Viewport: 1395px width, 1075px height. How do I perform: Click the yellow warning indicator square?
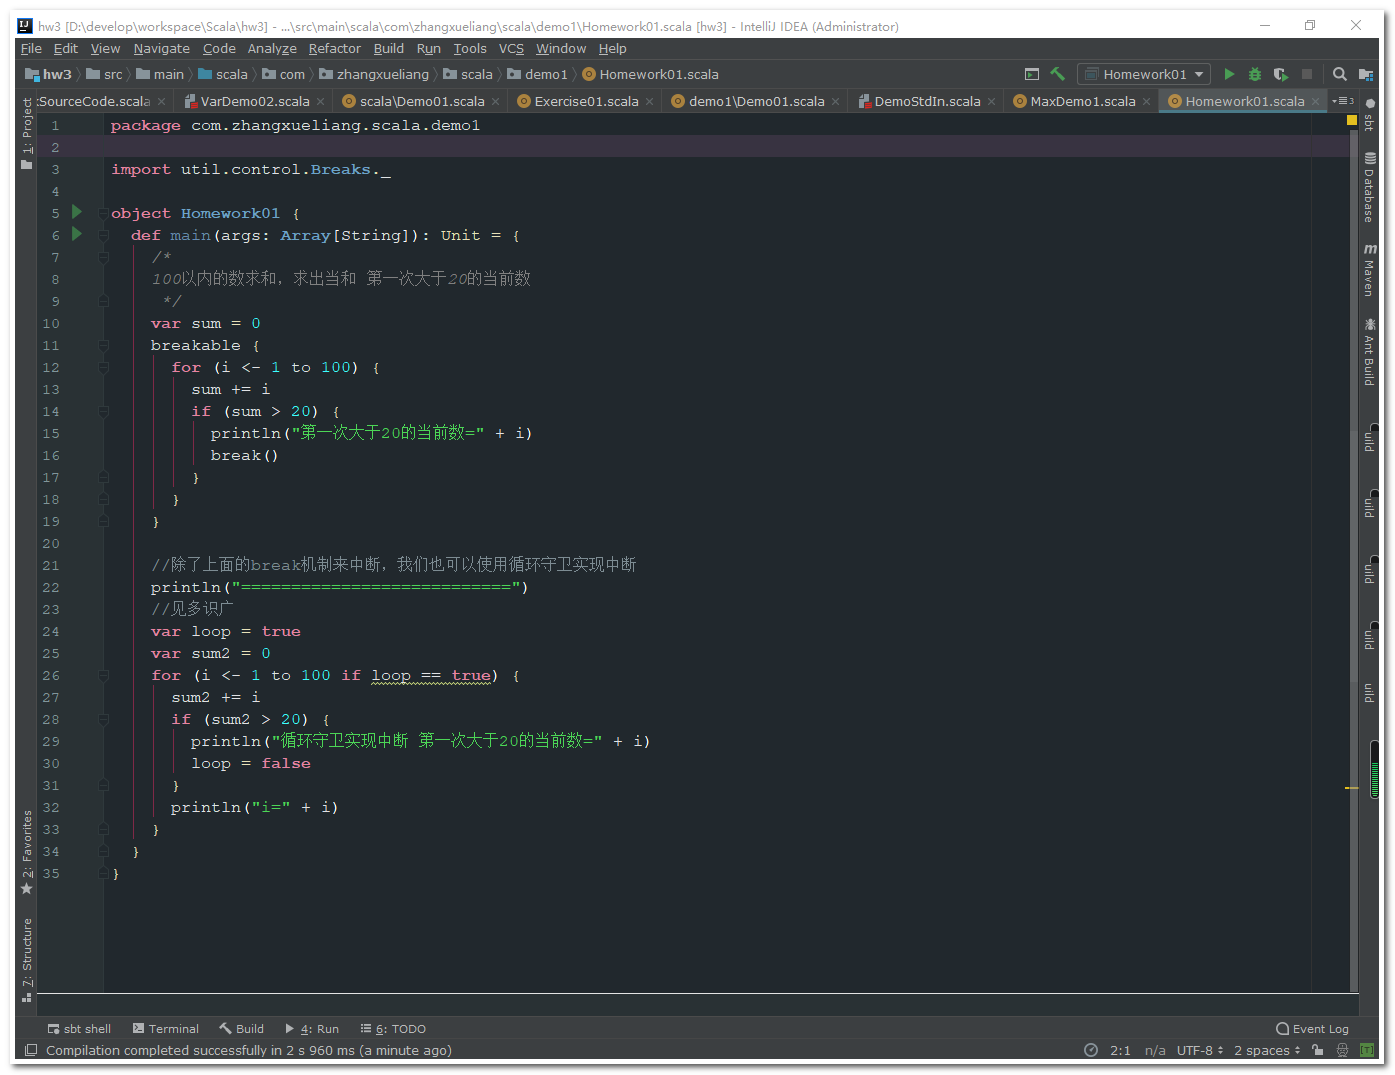coord(1352,120)
